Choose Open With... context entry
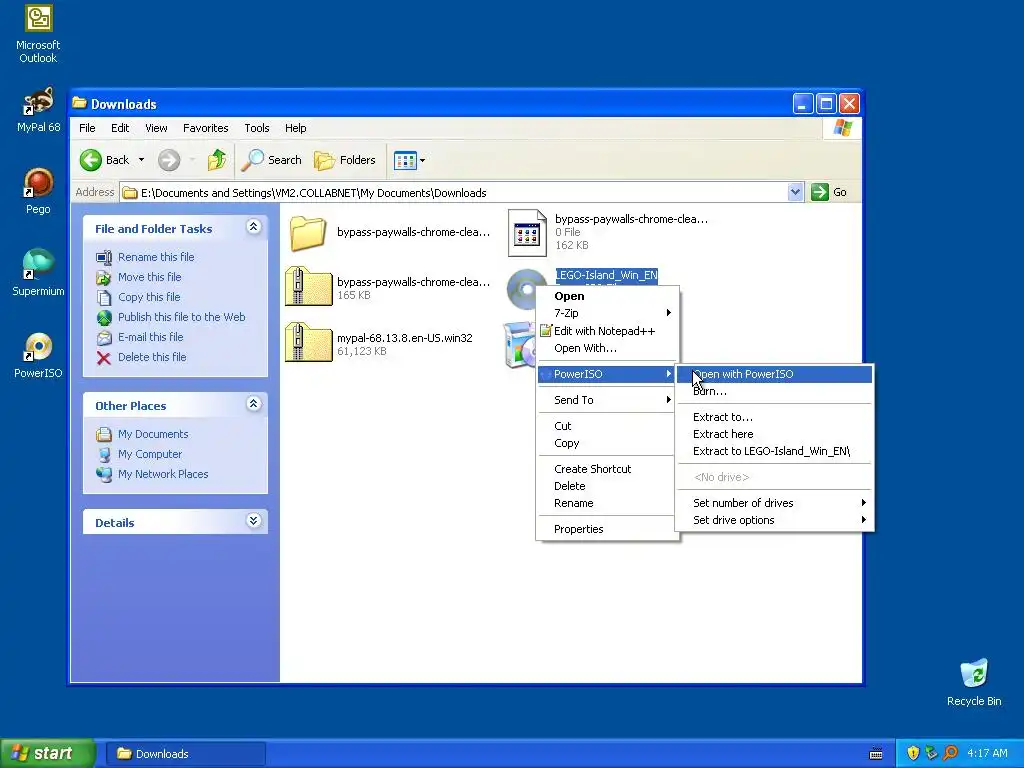The image size is (1024, 768). 607,348
